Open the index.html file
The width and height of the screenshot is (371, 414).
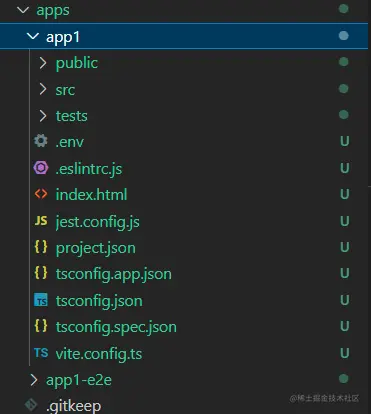point(91,194)
